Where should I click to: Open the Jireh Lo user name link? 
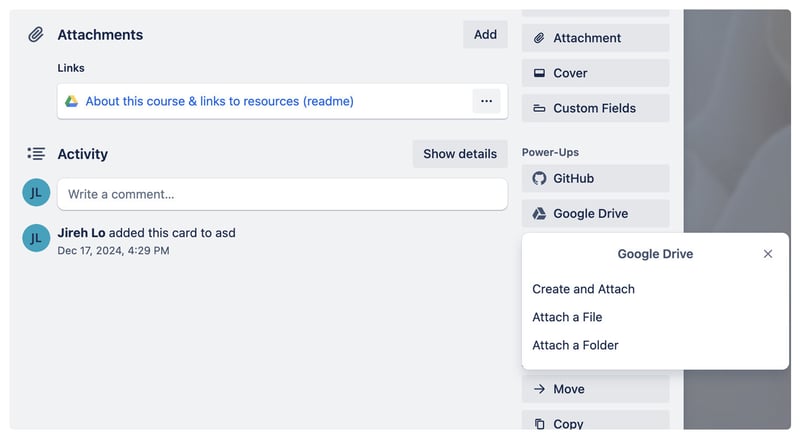81,233
